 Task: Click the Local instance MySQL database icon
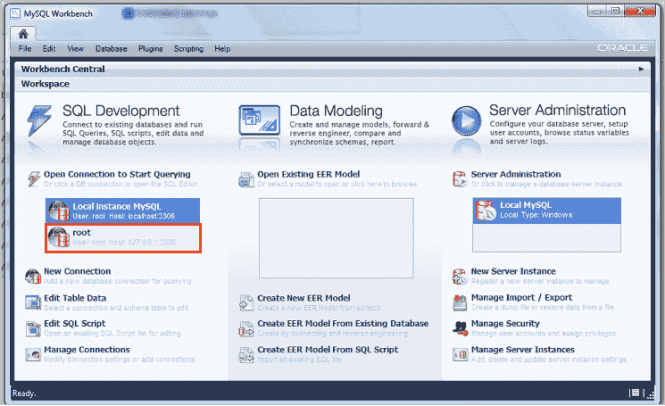[x=59, y=210]
